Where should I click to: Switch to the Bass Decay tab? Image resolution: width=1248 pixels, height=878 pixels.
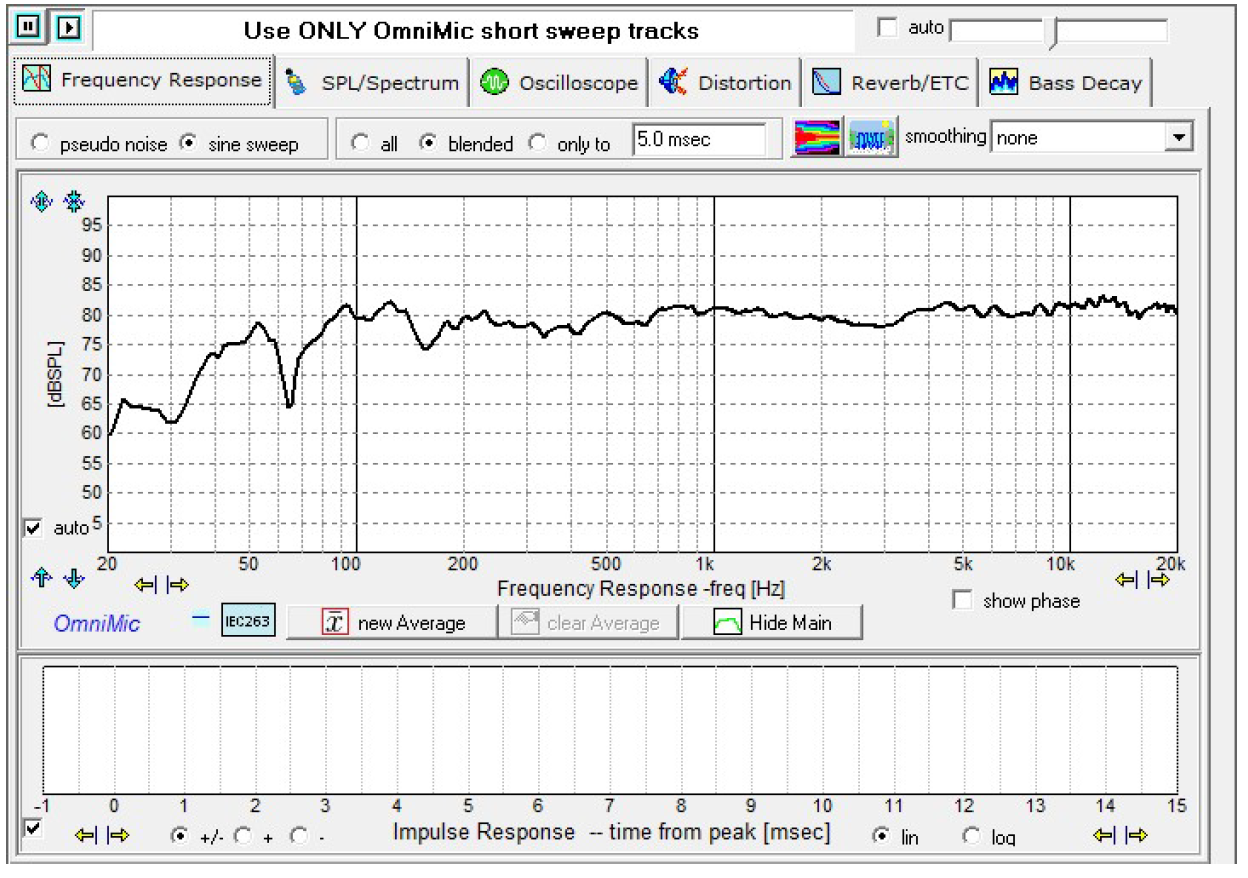[x=1066, y=83]
